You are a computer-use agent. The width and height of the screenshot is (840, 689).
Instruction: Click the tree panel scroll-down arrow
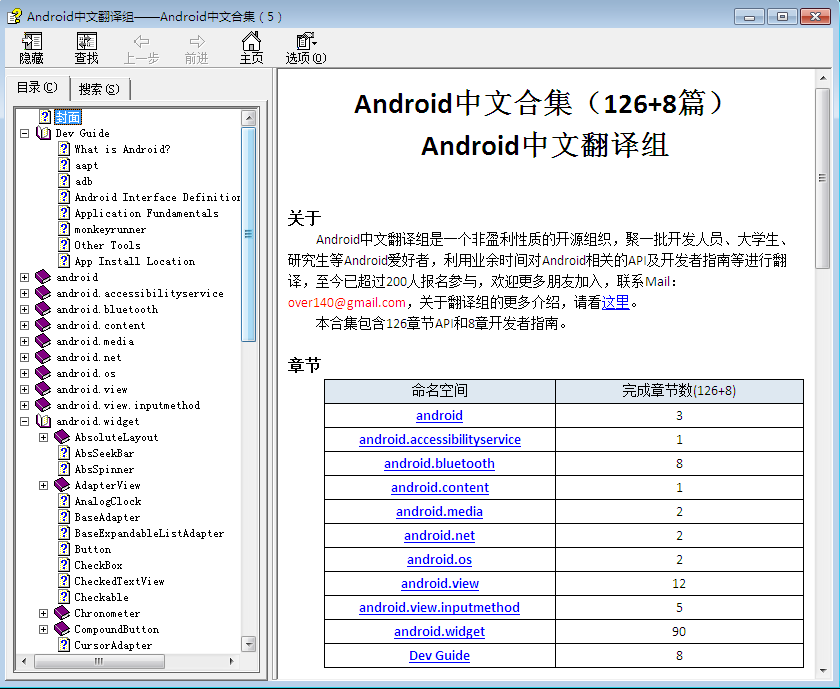(x=249, y=644)
